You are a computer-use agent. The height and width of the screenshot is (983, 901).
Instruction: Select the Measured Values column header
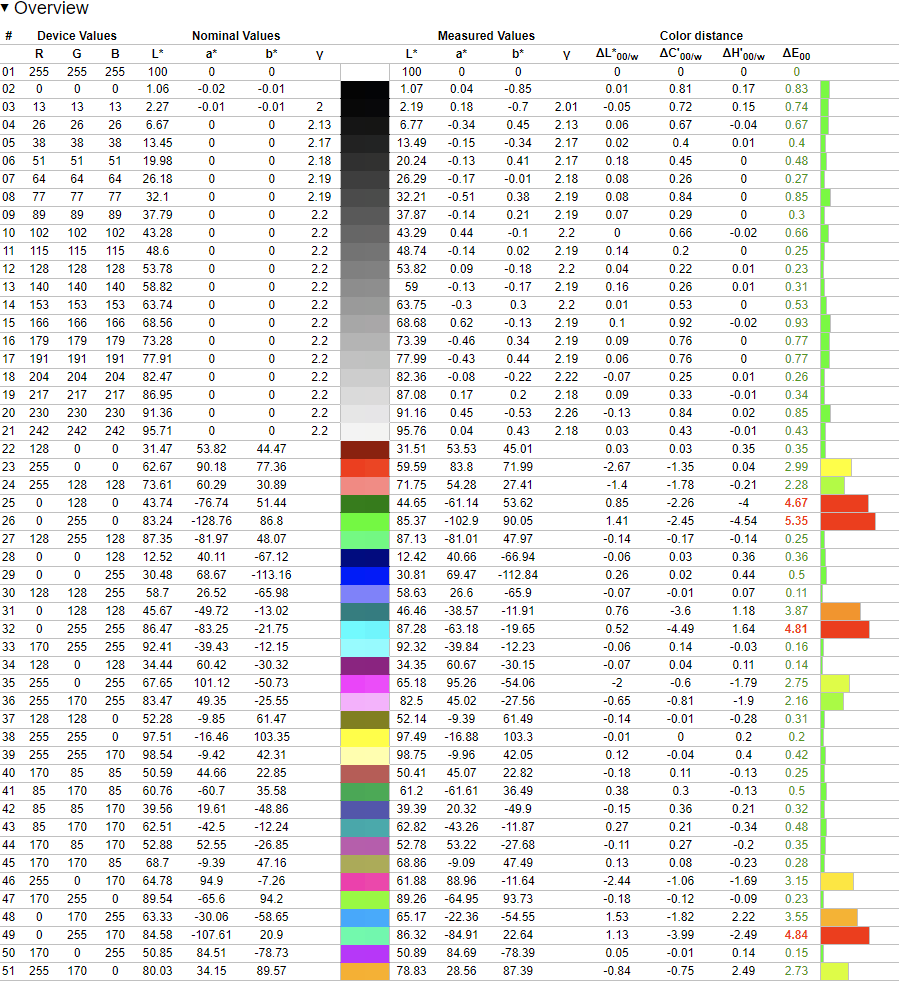coord(486,36)
